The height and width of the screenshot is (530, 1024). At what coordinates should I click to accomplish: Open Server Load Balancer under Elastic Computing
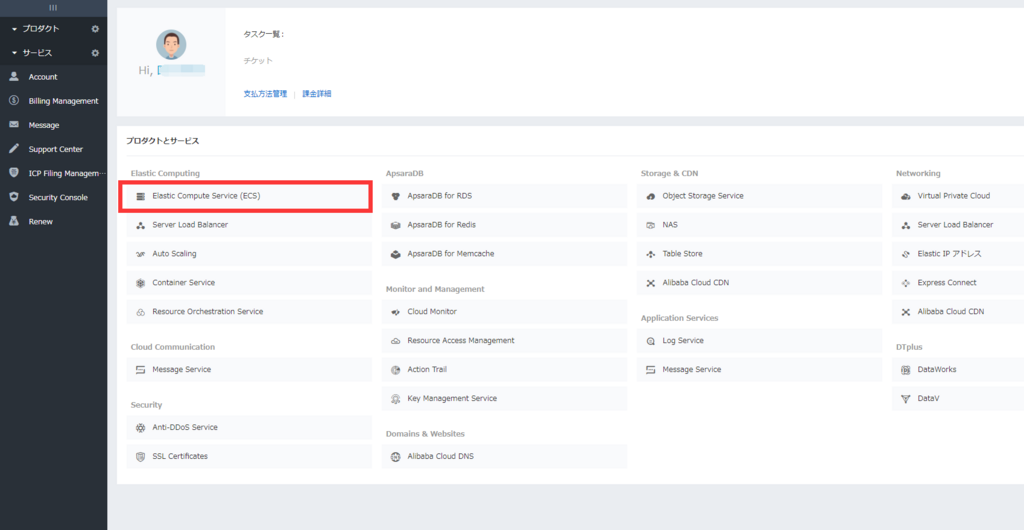tap(249, 225)
